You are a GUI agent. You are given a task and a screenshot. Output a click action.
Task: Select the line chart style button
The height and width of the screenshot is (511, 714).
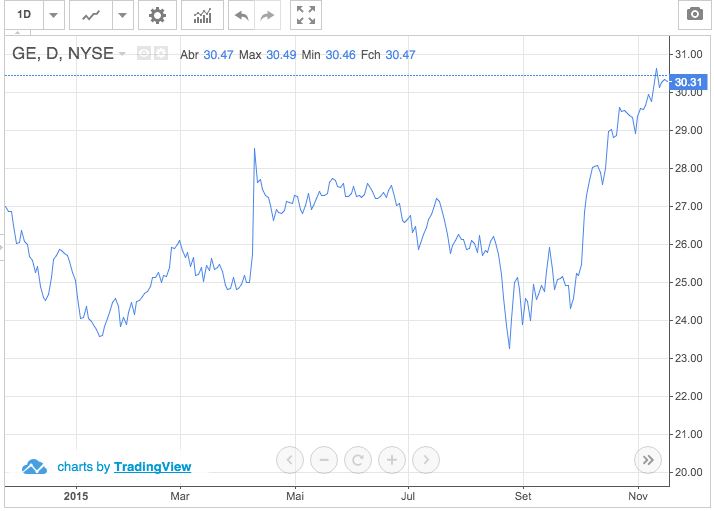click(x=91, y=15)
